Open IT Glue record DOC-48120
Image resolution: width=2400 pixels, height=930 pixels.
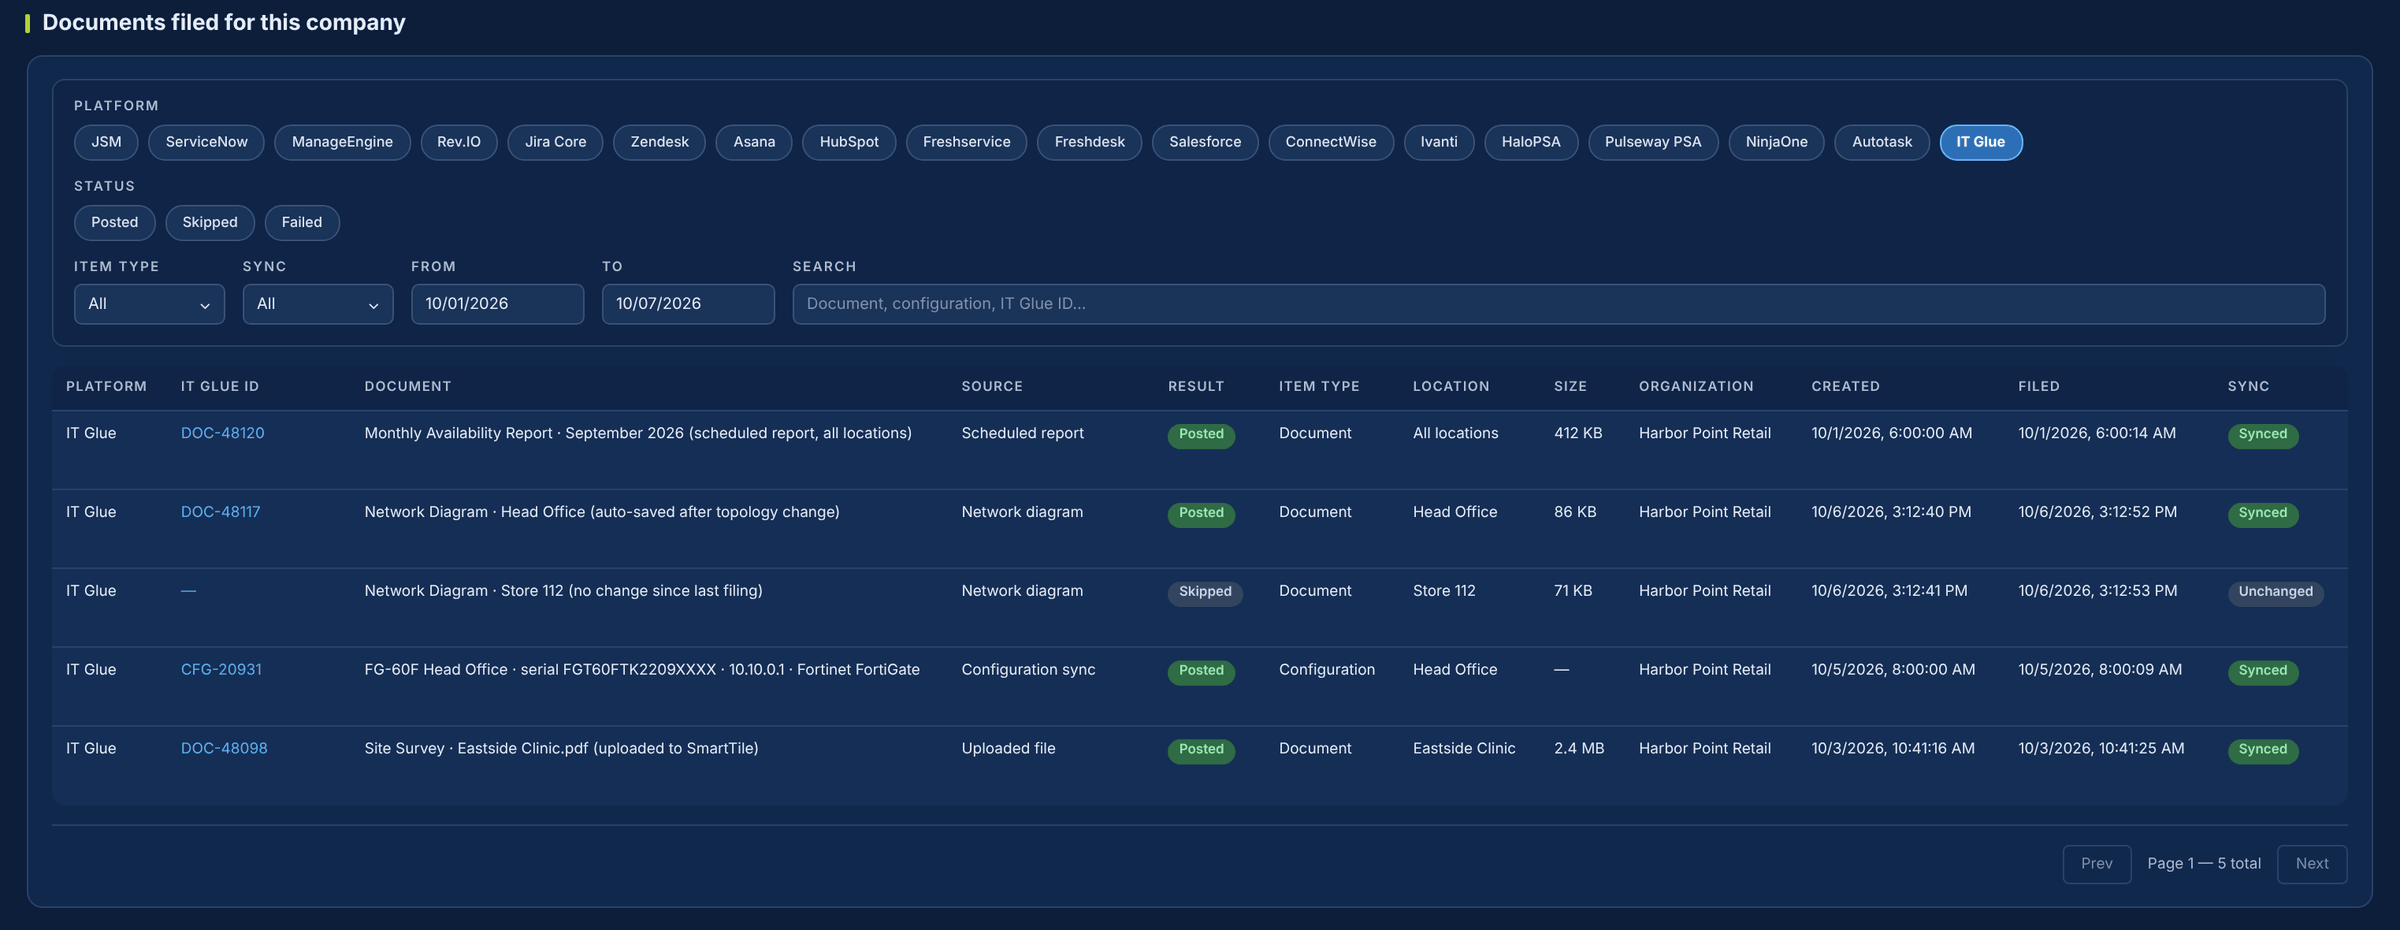(x=222, y=433)
